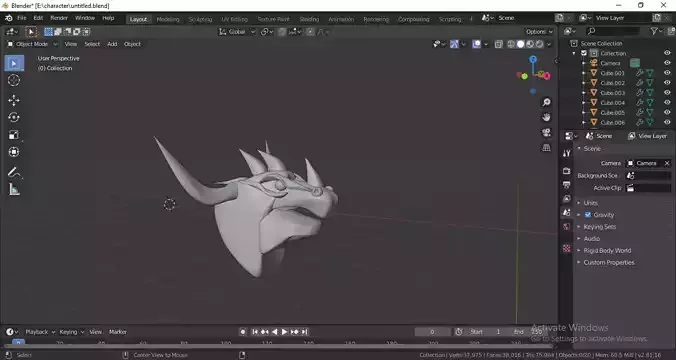The image size is (676, 360).
Task: Select the Select Box tool
Action: click(x=14, y=63)
